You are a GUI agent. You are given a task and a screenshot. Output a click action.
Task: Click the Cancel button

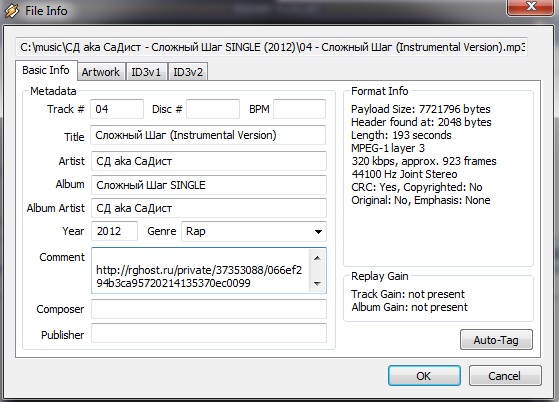pyautogui.click(x=505, y=376)
